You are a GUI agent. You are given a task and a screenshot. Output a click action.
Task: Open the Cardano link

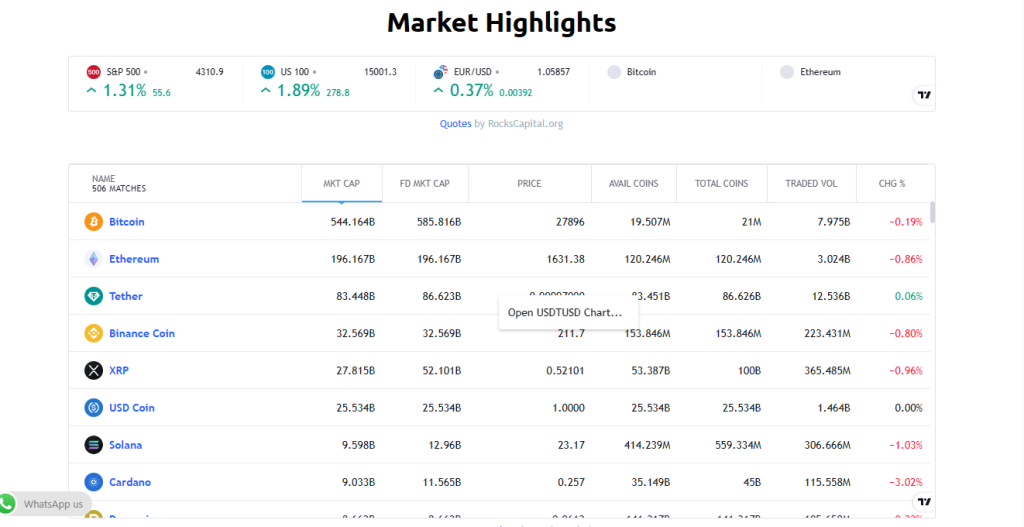tap(130, 482)
